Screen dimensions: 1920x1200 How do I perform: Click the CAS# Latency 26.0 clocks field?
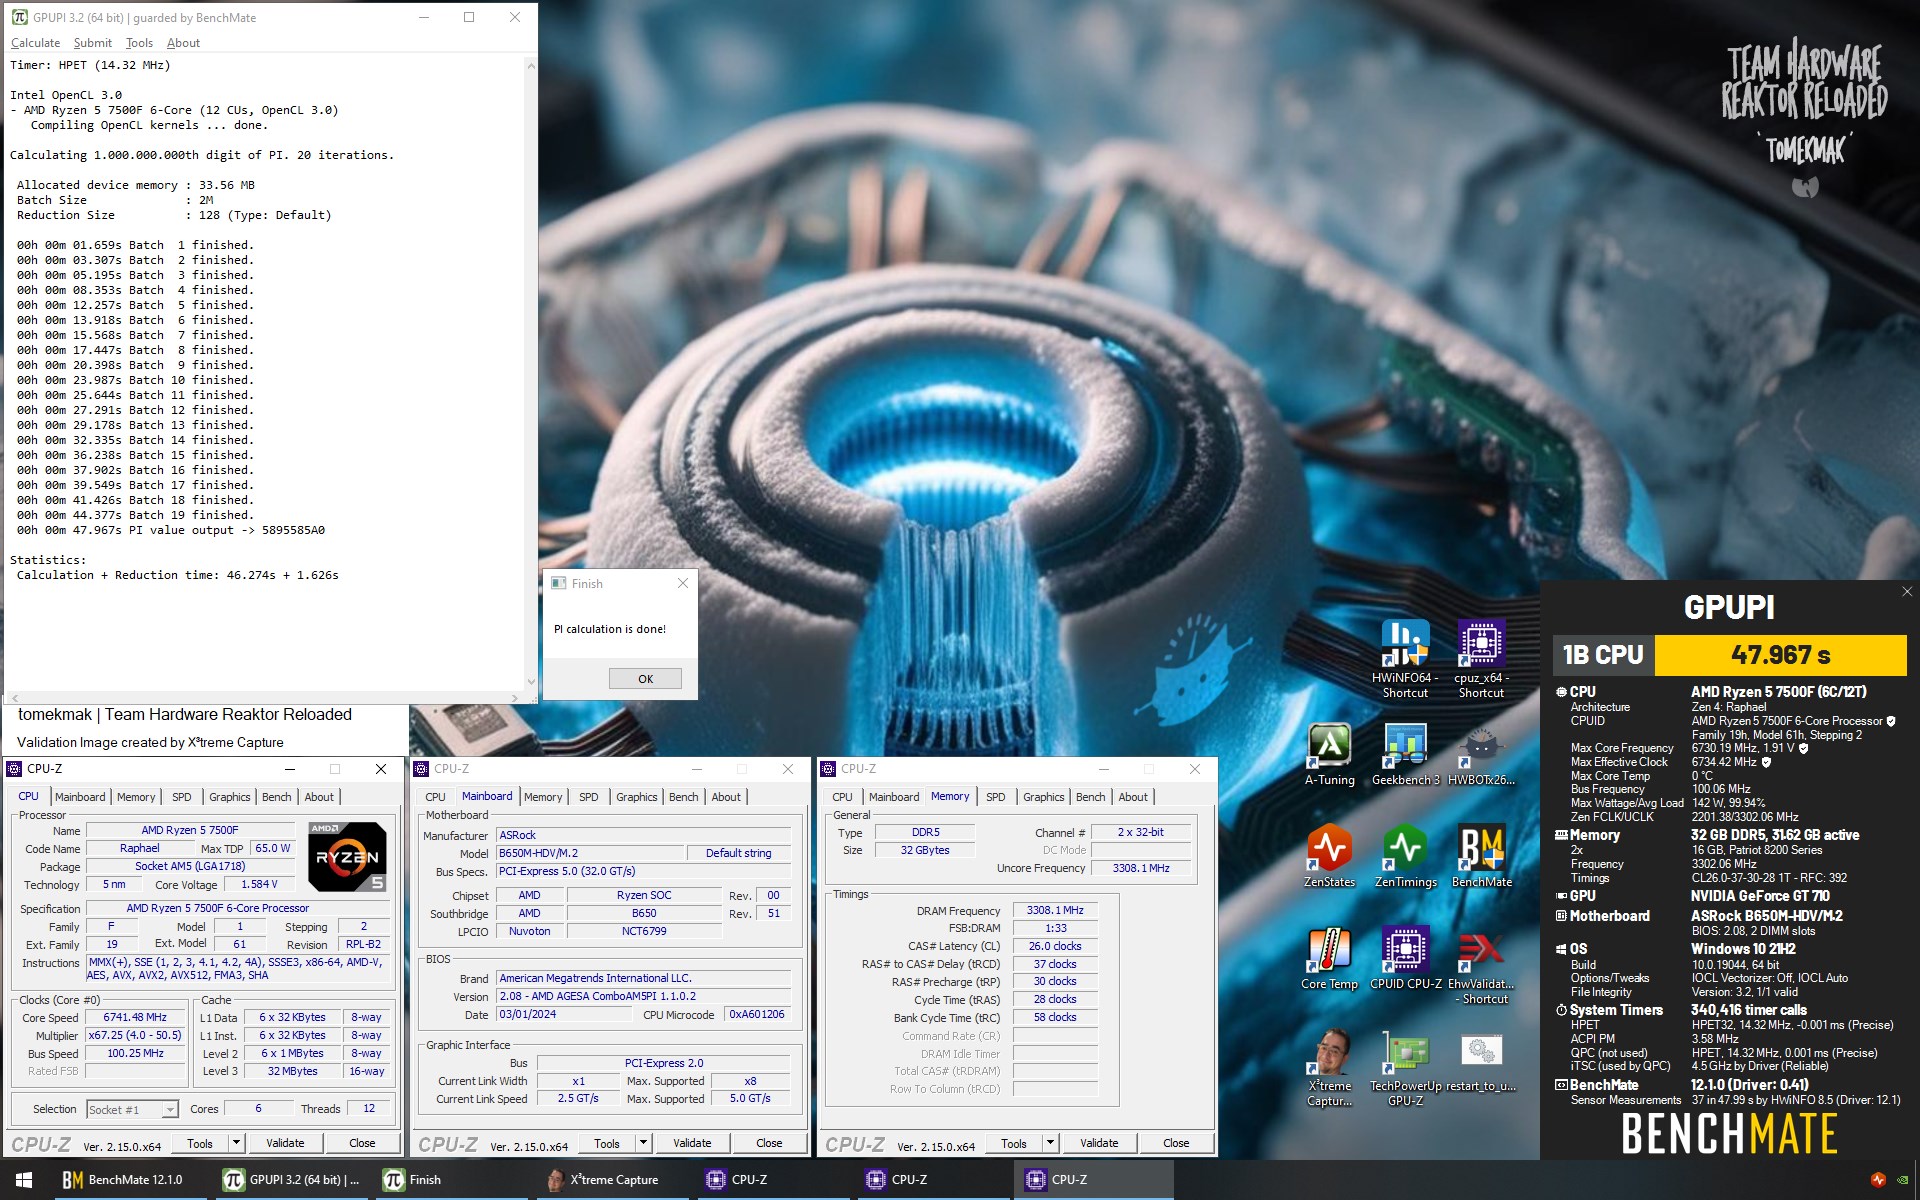1055,946
